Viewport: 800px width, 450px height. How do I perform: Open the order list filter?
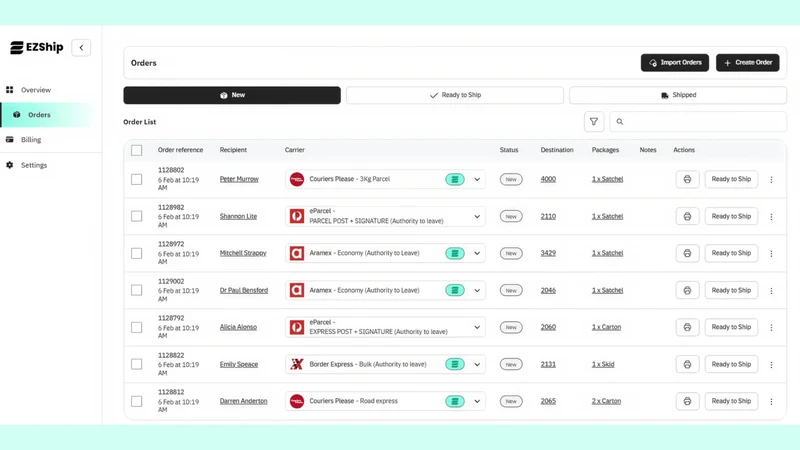point(594,122)
